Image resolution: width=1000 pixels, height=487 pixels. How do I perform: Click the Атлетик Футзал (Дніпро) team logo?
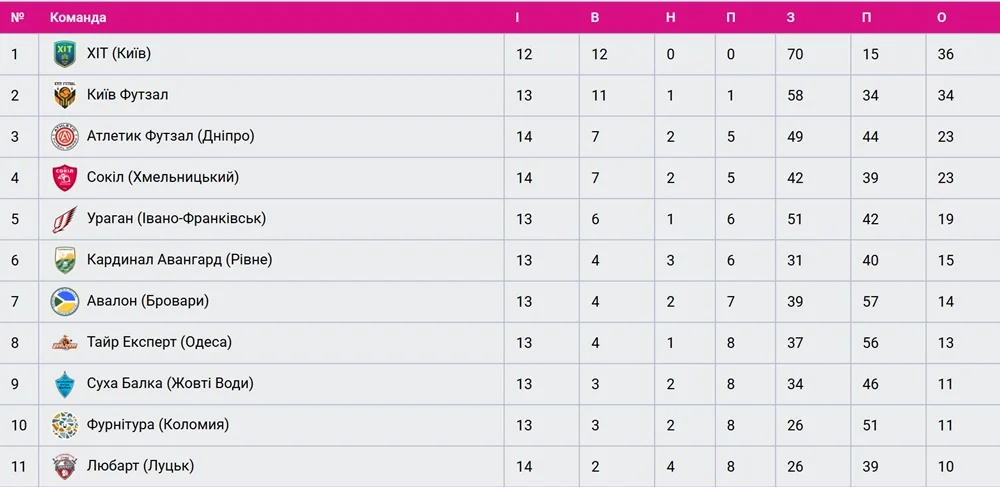pos(65,136)
